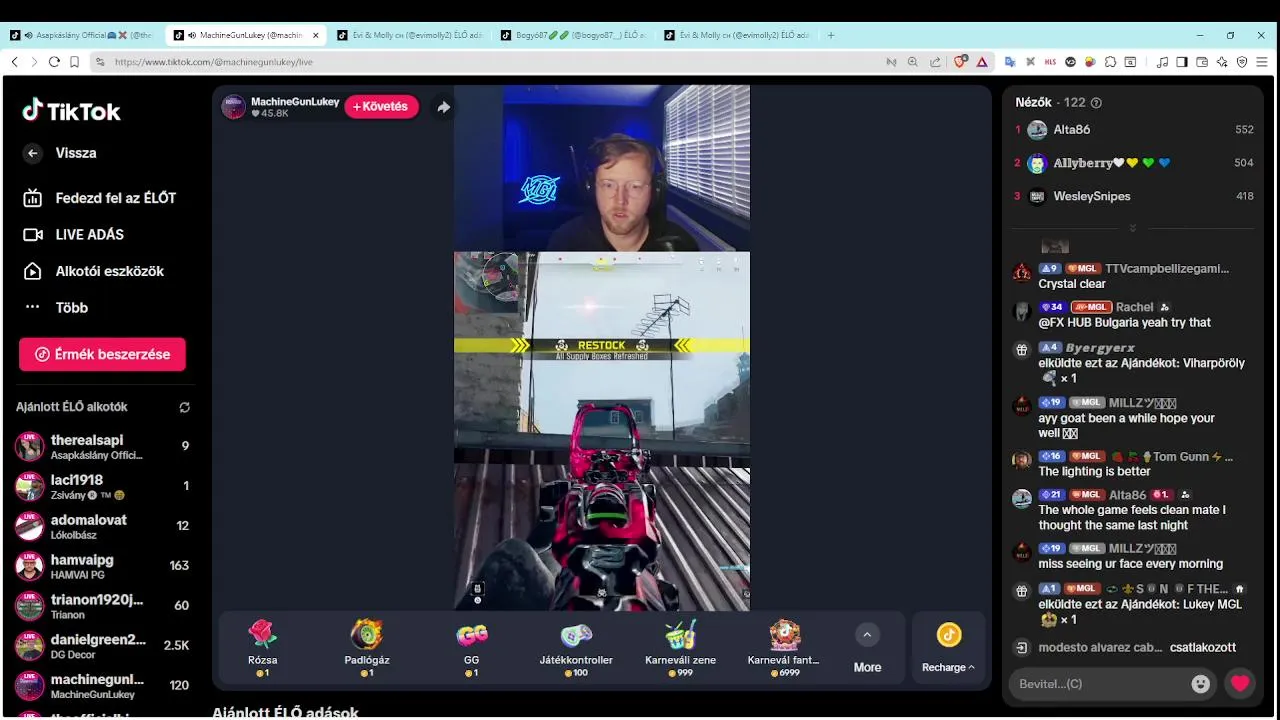The image size is (1280, 720).
Task: Click the Követés follow button
Action: pyautogui.click(x=382, y=107)
